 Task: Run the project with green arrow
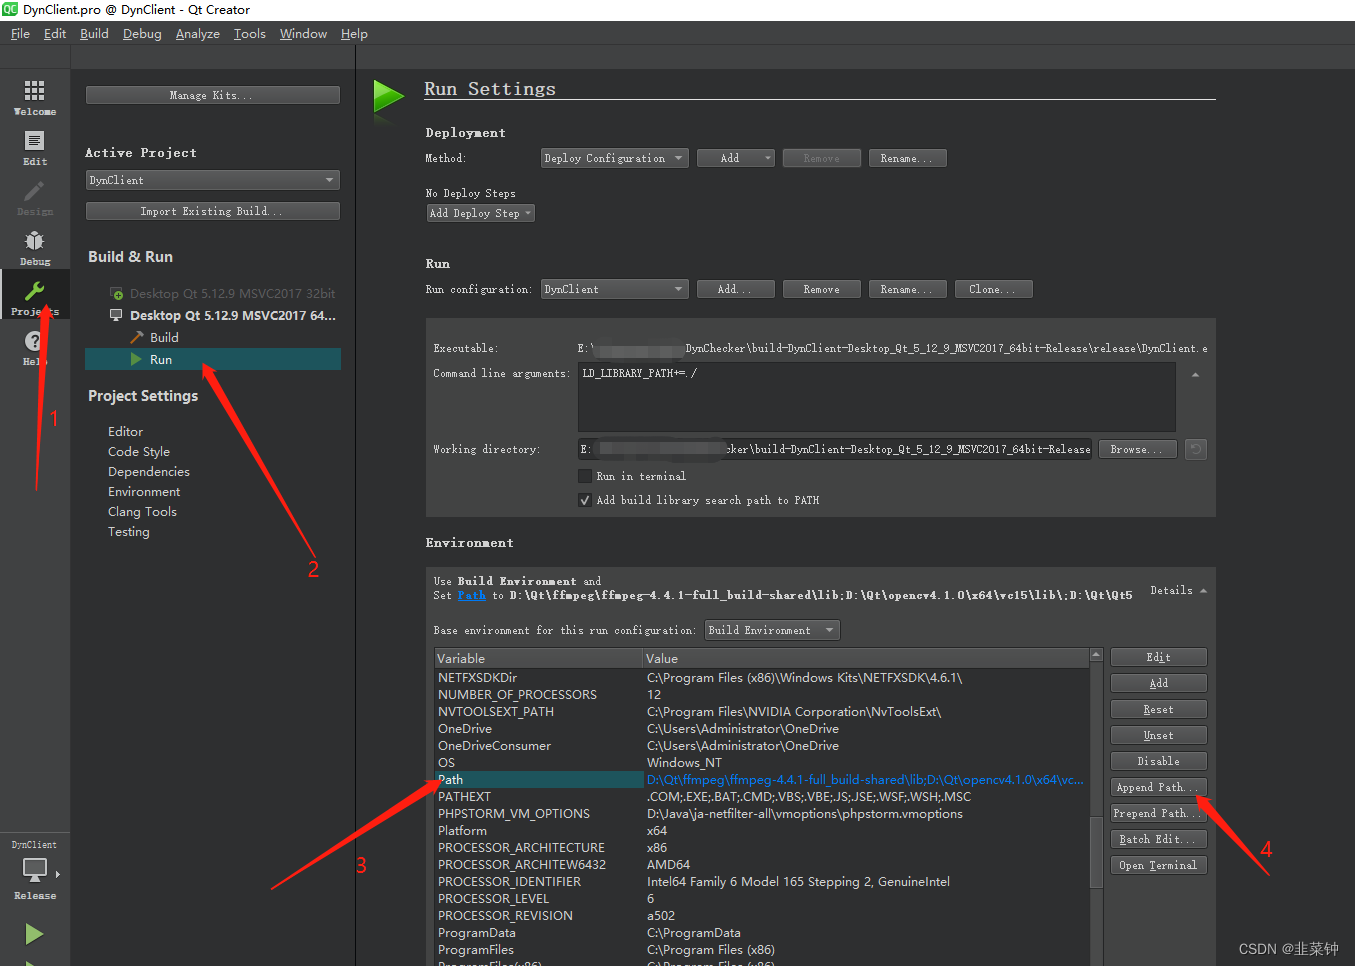34,934
